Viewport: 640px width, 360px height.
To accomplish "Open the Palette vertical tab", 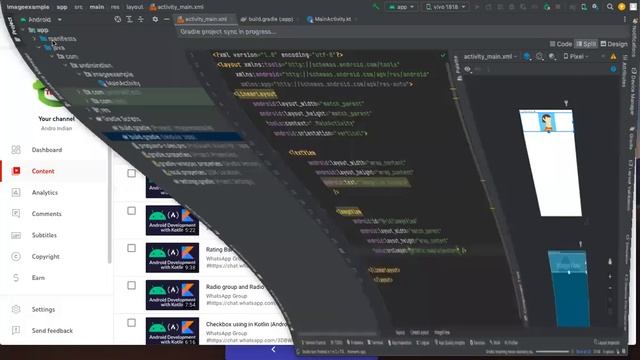I will pos(458,69).
